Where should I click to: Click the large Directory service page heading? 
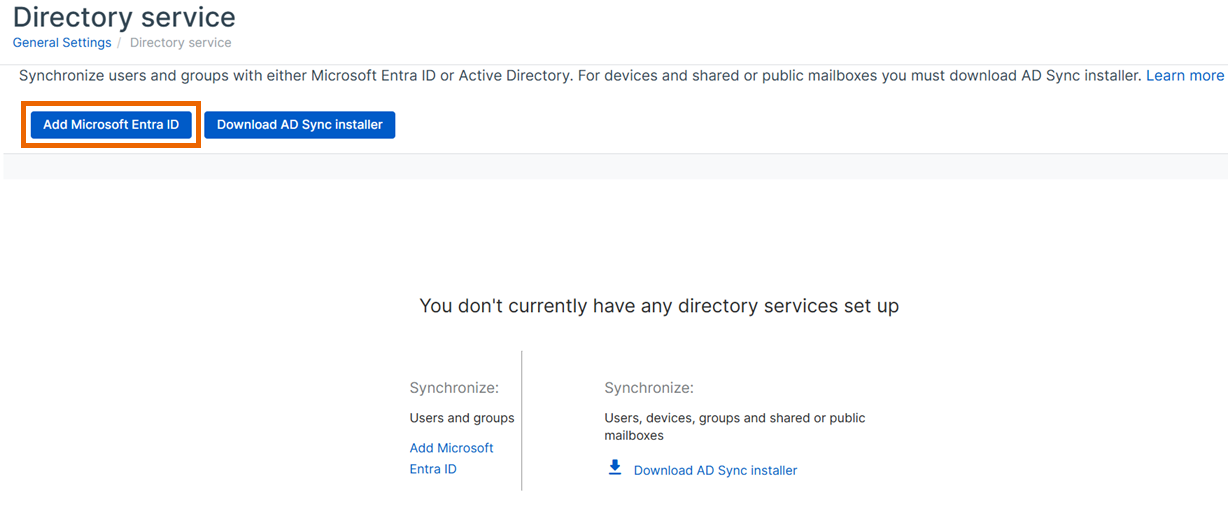[x=124, y=17]
